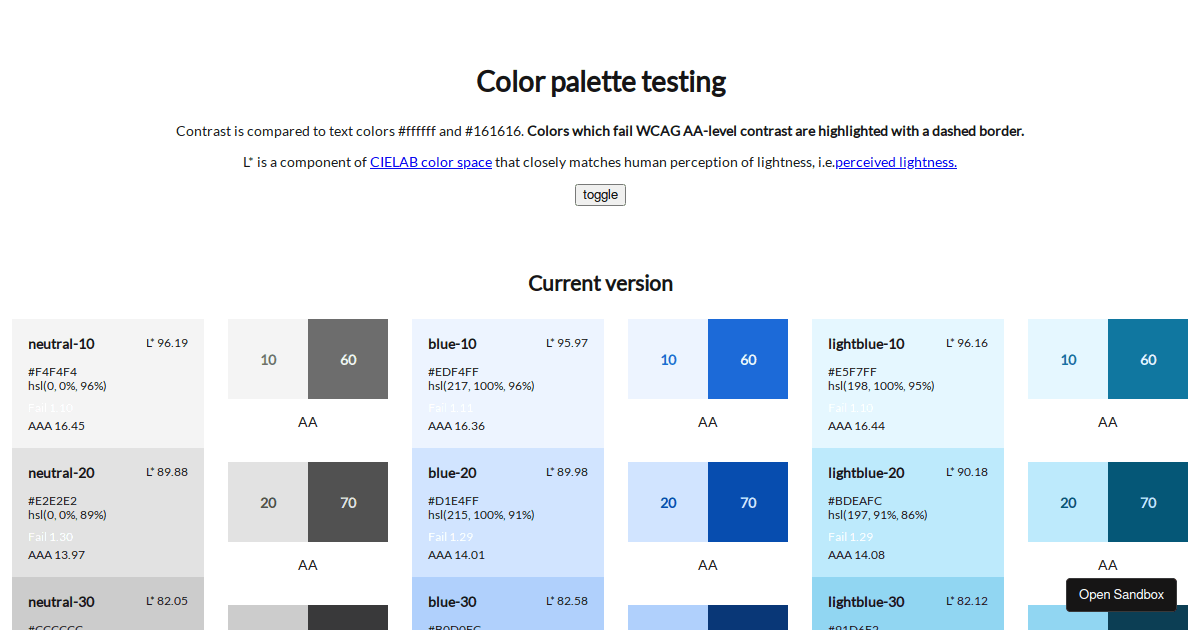Click the teal 60 swatch in rightmost column
Image resolution: width=1200 pixels, height=630 pixels.
click(x=1147, y=358)
